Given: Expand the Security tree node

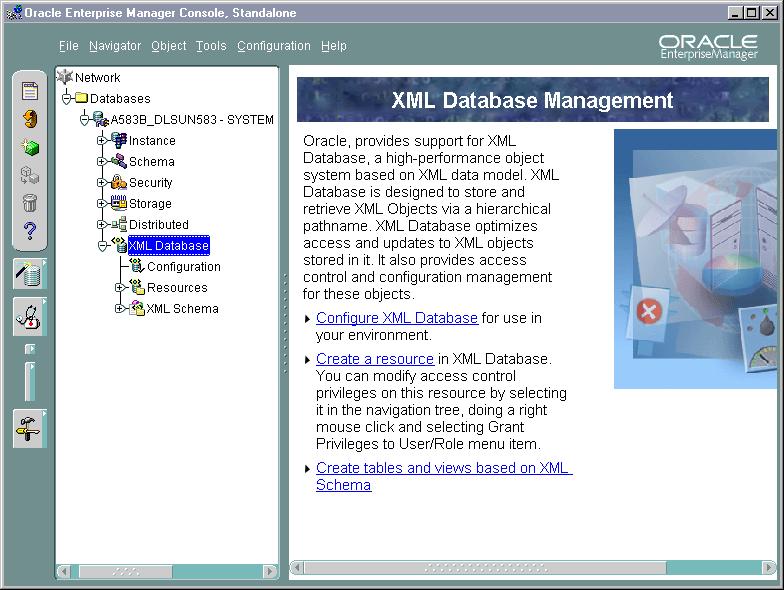Looking at the screenshot, I should click(102, 182).
